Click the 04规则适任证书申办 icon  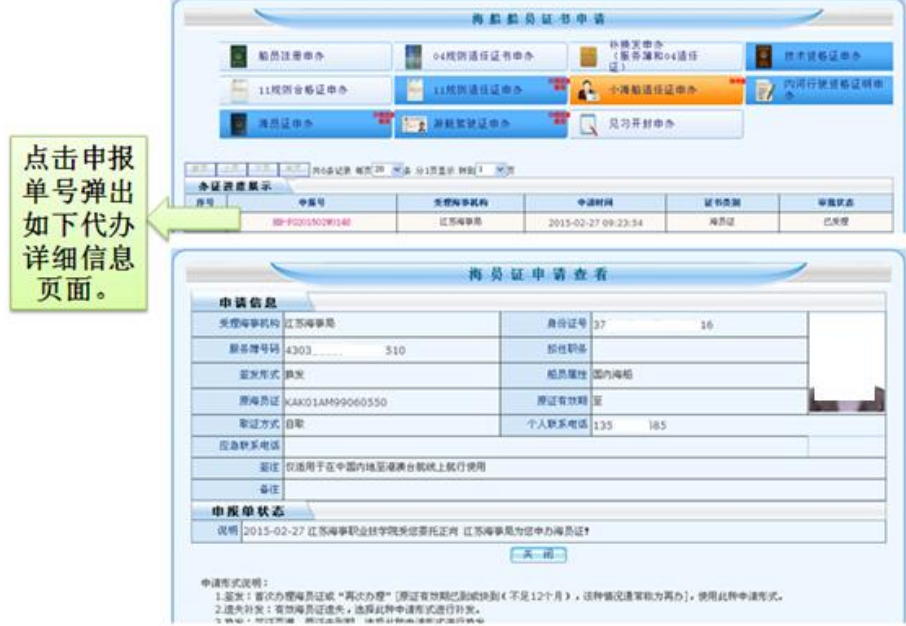tap(413, 57)
